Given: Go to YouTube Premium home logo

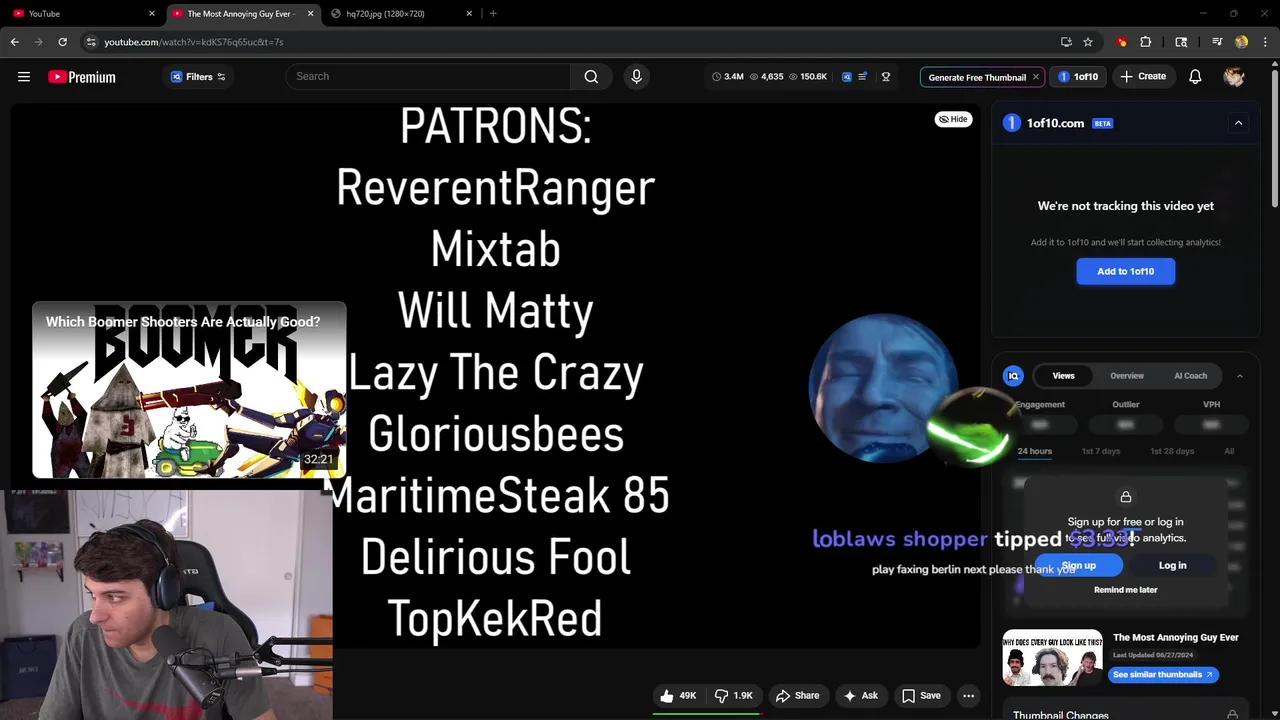Looking at the screenshot, I should pyautogui.click(x=82, y=77).
